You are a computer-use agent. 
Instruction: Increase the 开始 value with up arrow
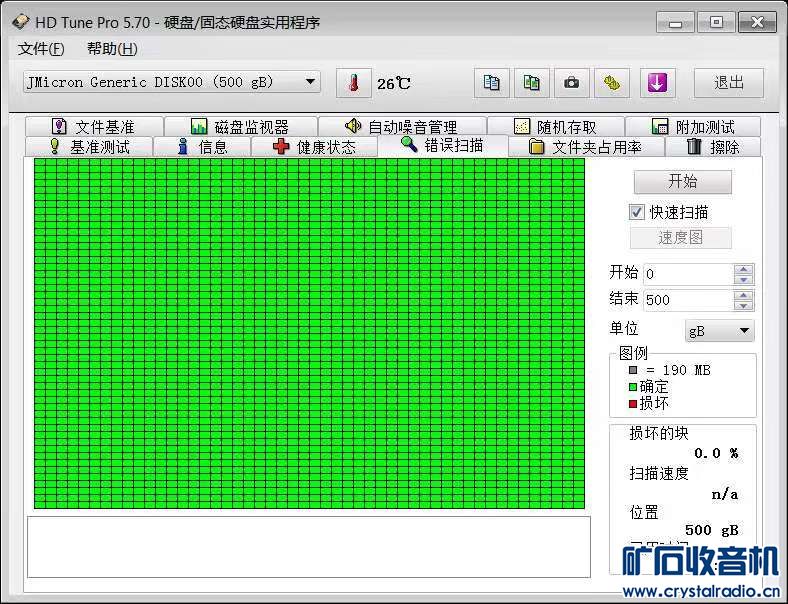click(x=743, y=269)
